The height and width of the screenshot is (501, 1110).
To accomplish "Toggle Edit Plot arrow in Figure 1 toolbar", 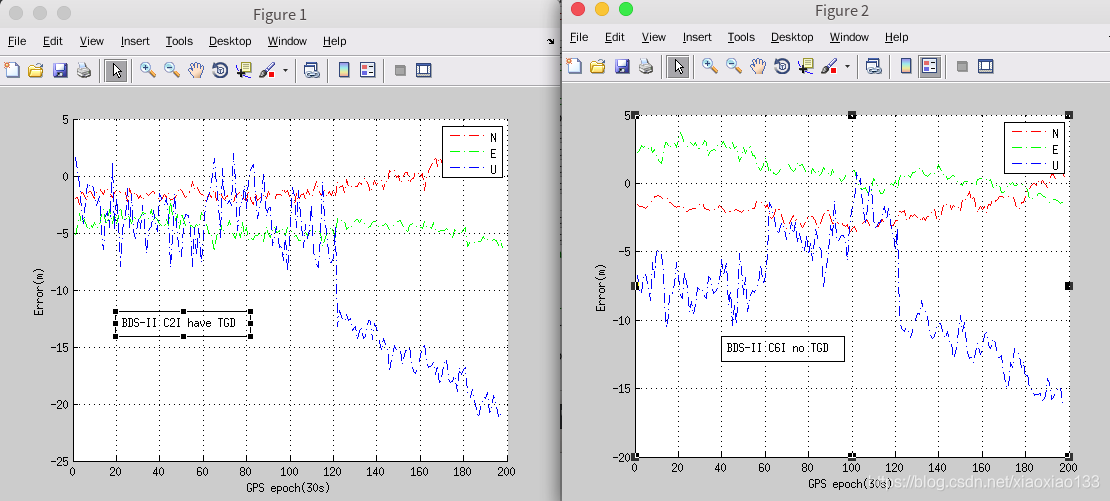I will click(x=116, y=70).
